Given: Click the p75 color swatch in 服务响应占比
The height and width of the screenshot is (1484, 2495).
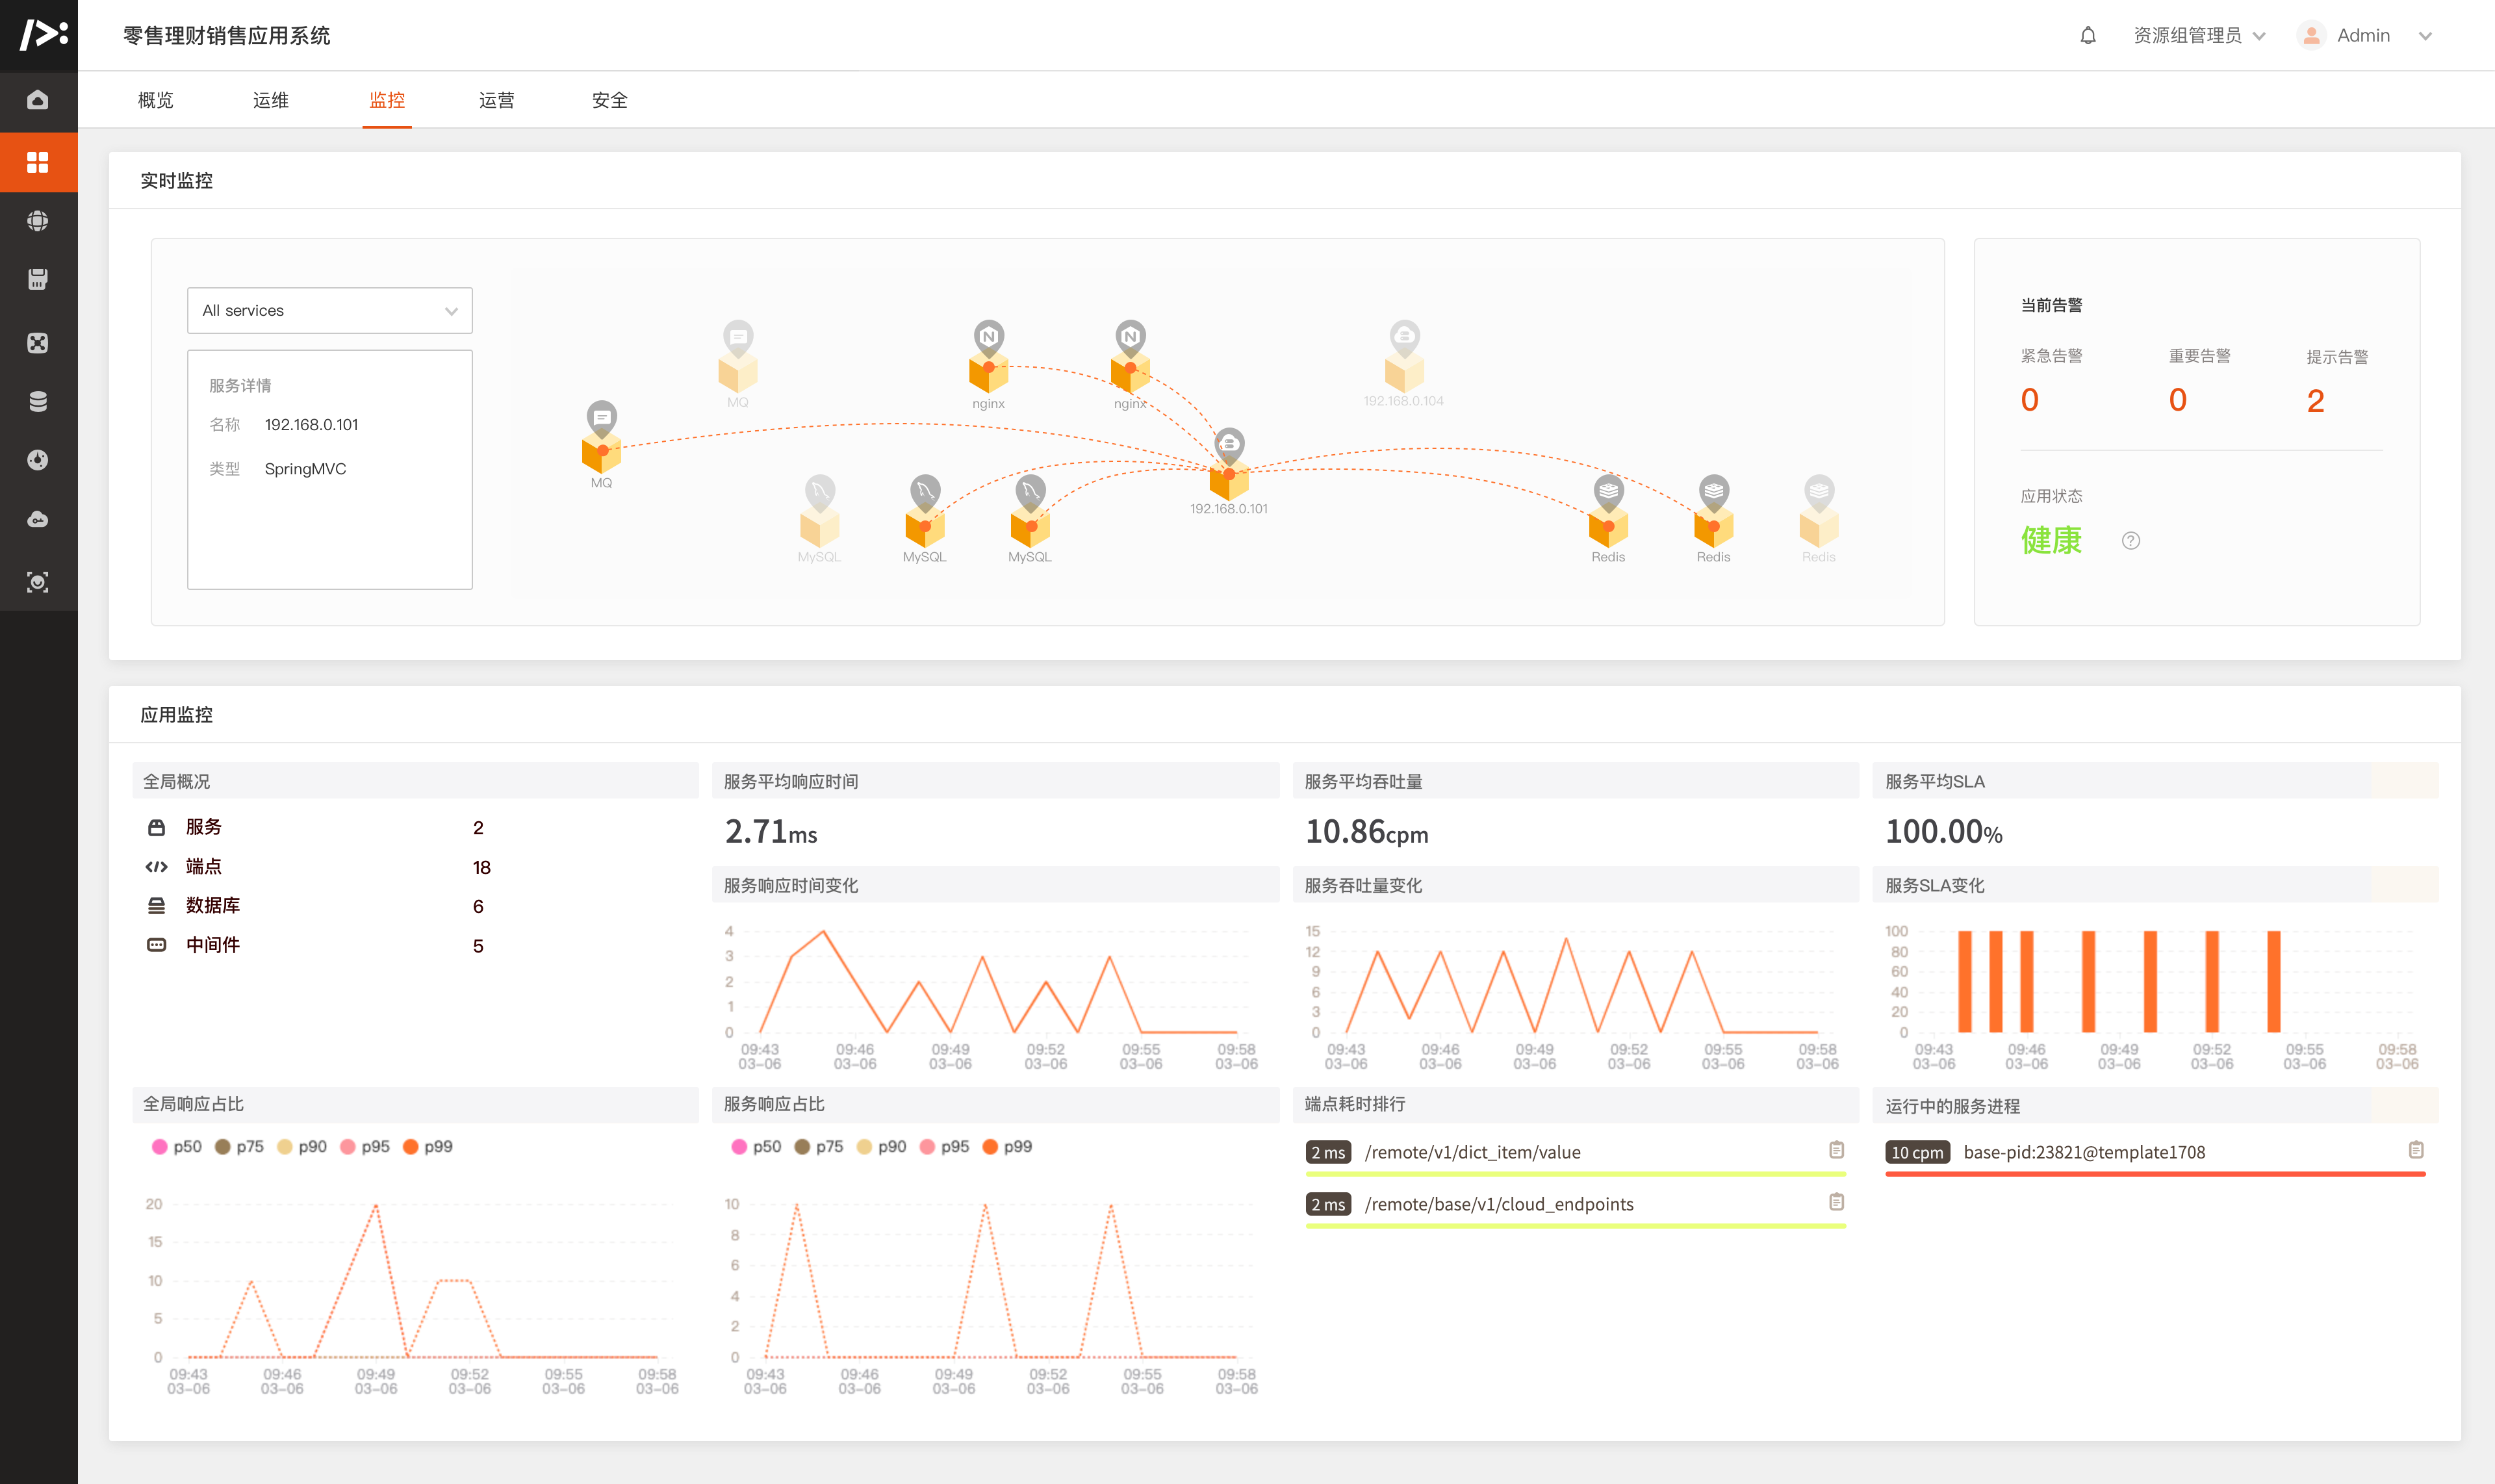Looking at the screenshot, I should 802,1147.
